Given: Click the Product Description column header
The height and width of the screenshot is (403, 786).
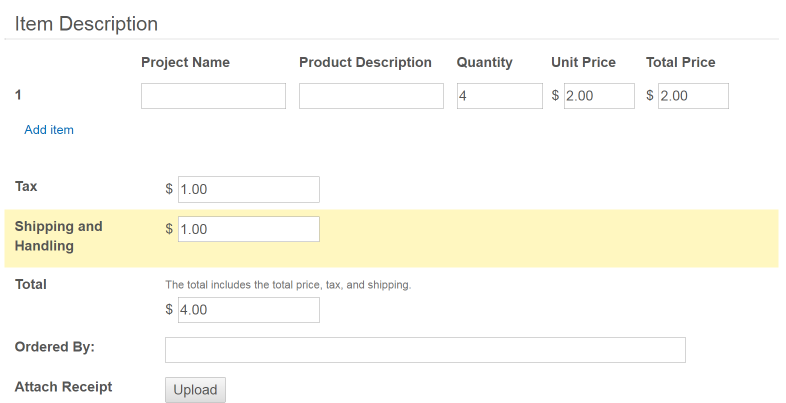Looking at the screenshot, I should (x=365, y=62).
